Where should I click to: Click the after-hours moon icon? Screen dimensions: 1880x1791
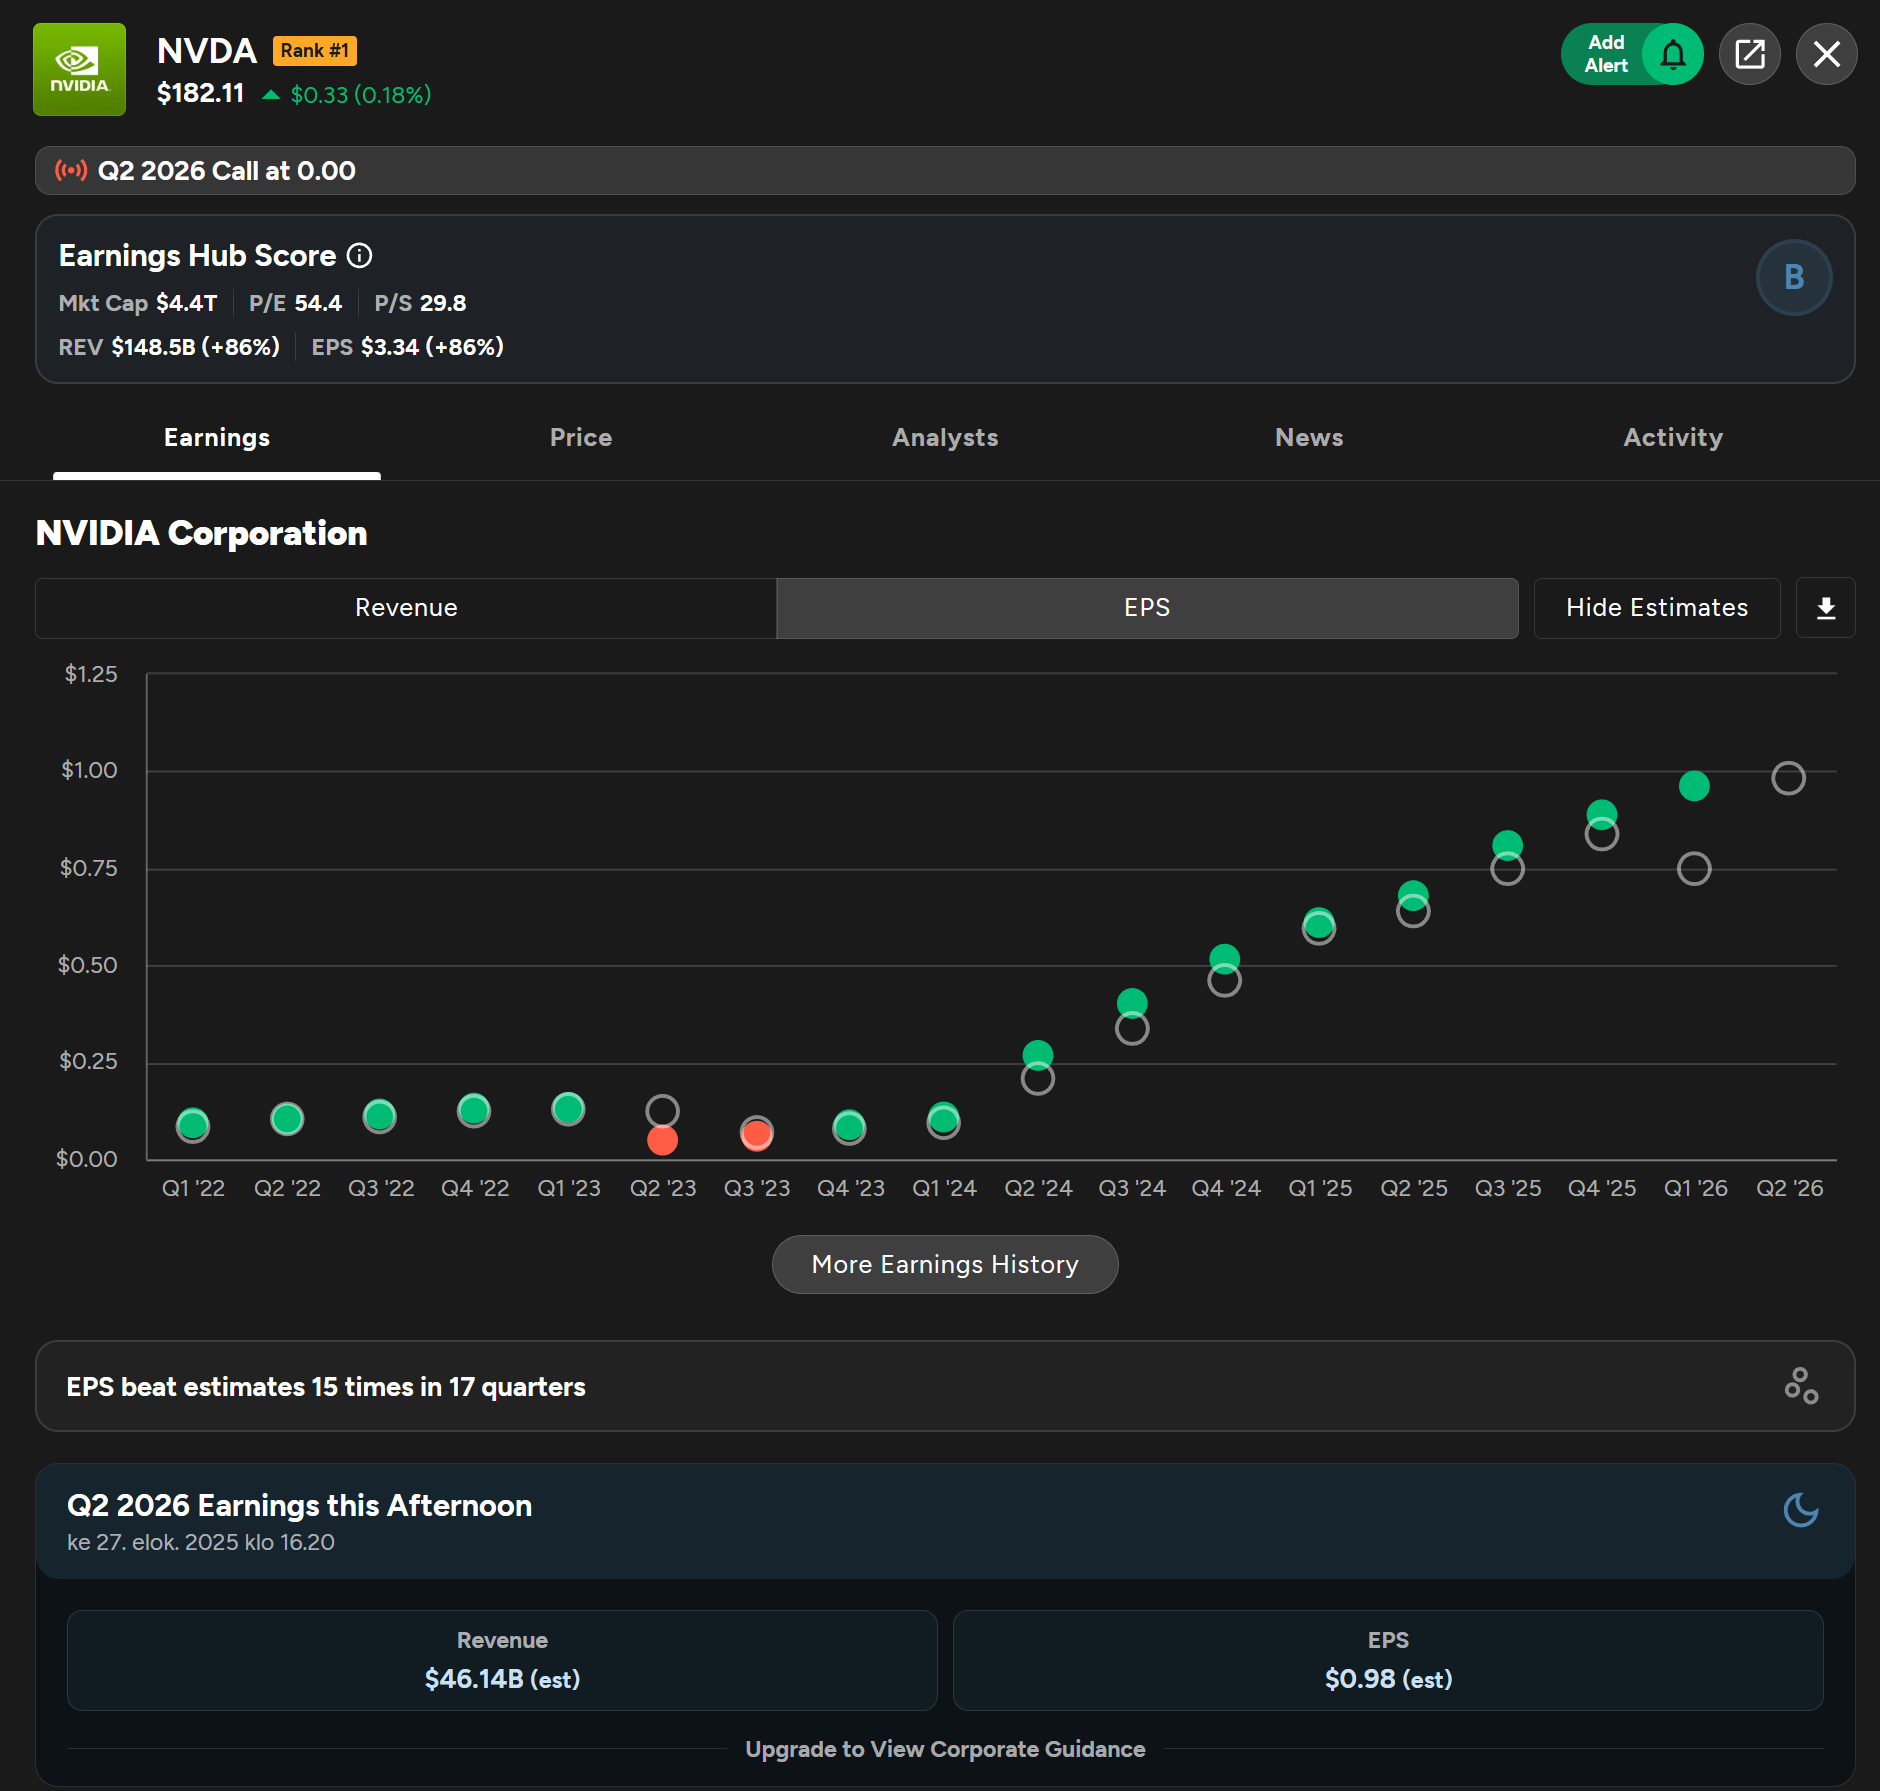point(1801,1510)
